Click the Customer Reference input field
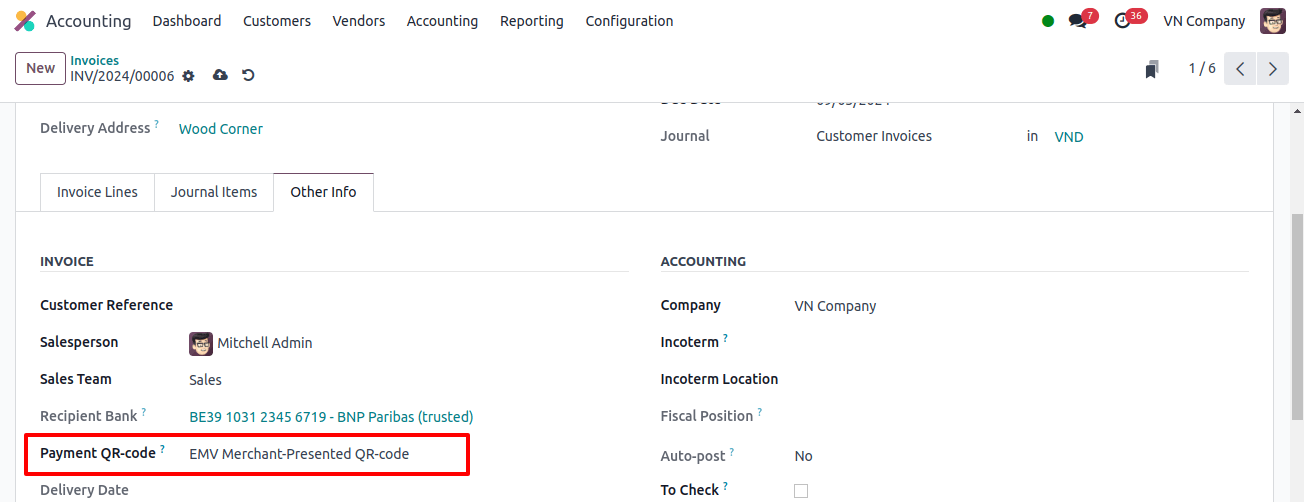1304x502 pixels. click(407, 305)
